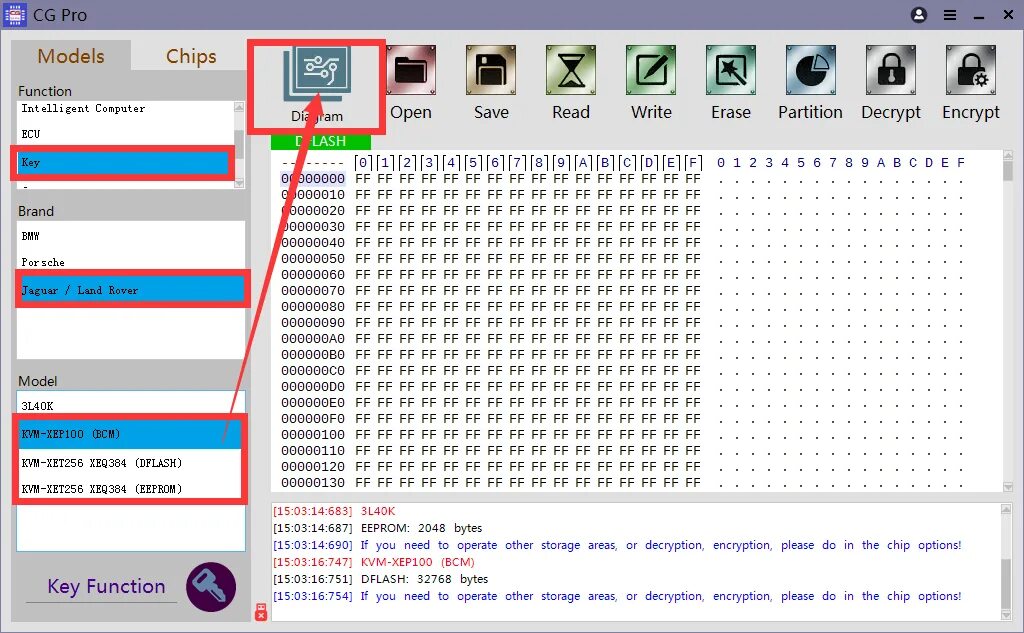Click the [8] column header
The image size is (1024, 633).
[539, 162]
